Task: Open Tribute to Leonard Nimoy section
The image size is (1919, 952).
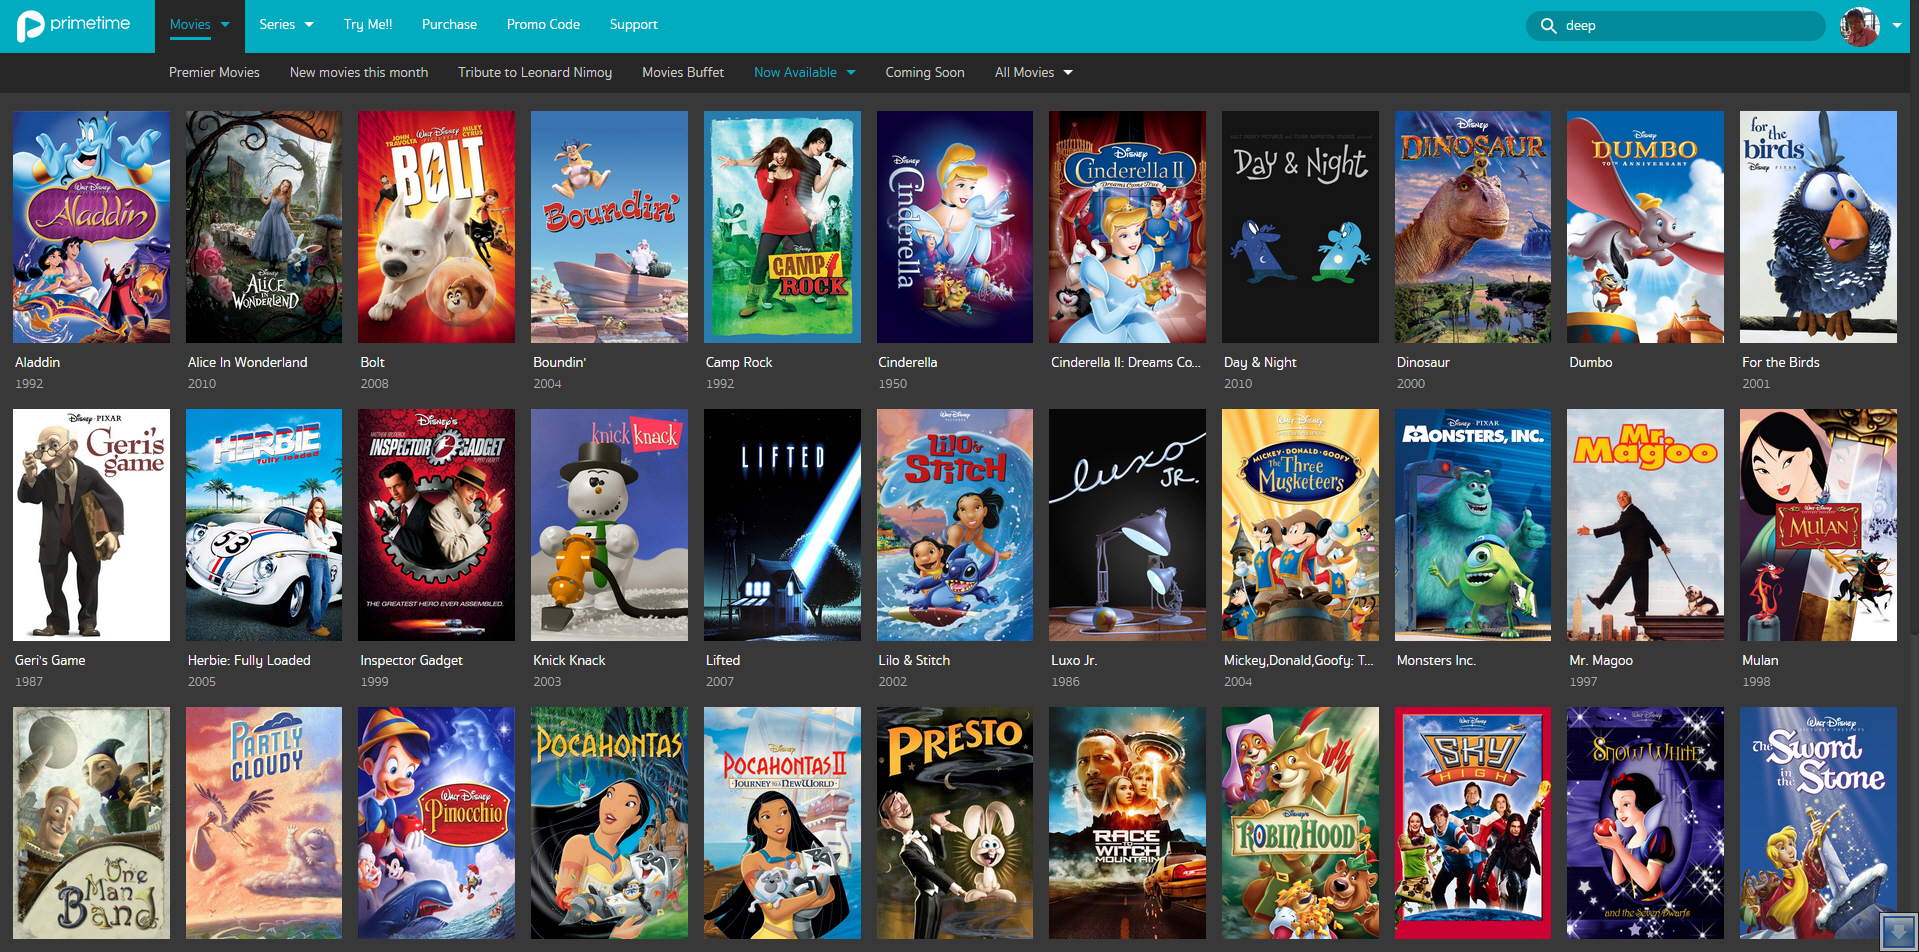Action: 535,73
